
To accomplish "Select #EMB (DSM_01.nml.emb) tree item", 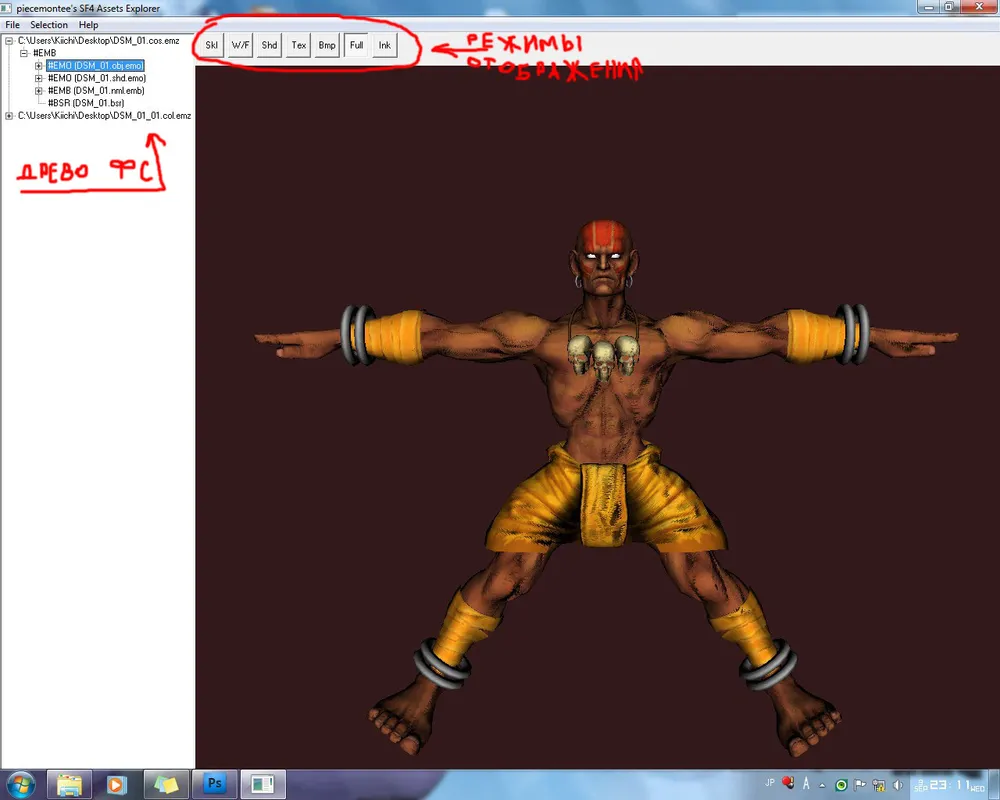I will [x=96, y=91].
